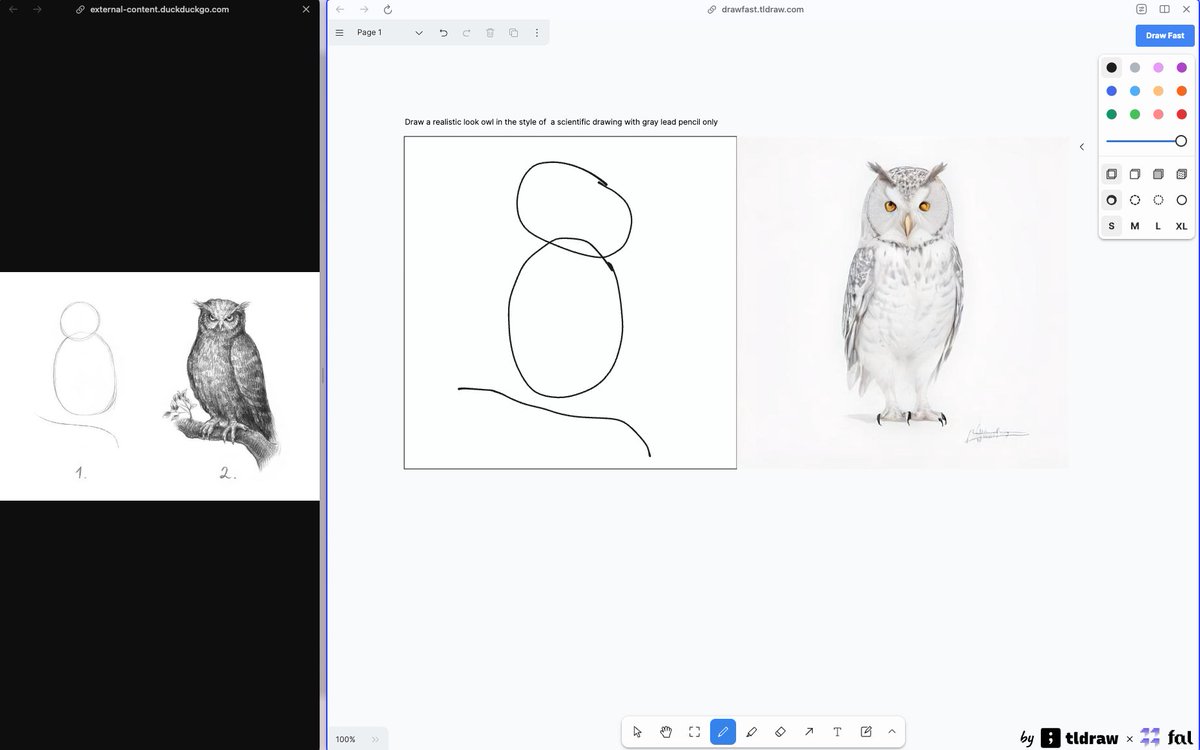Viewport: 1200px width, 750px height.
Task: Open the hamburger menu next to Page 1
Action: (340, 32)
